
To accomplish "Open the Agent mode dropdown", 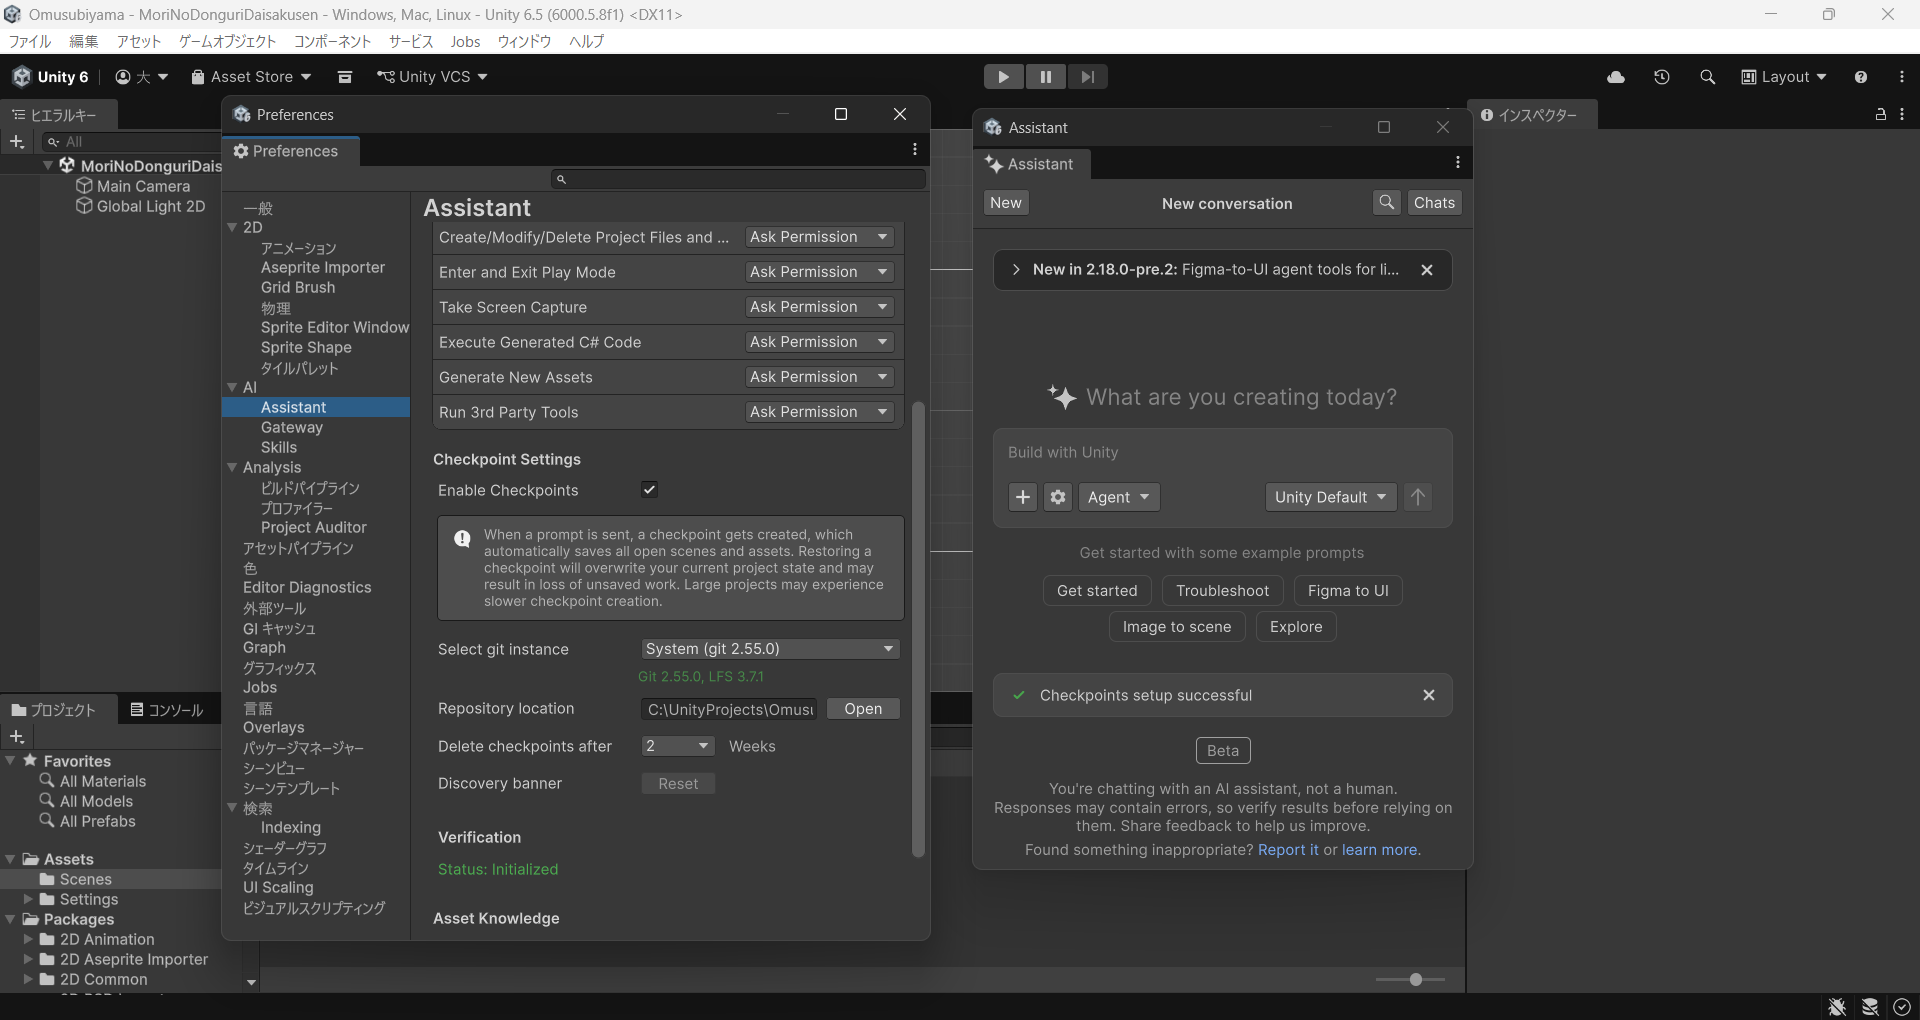I will click(x=1119, y=497).
